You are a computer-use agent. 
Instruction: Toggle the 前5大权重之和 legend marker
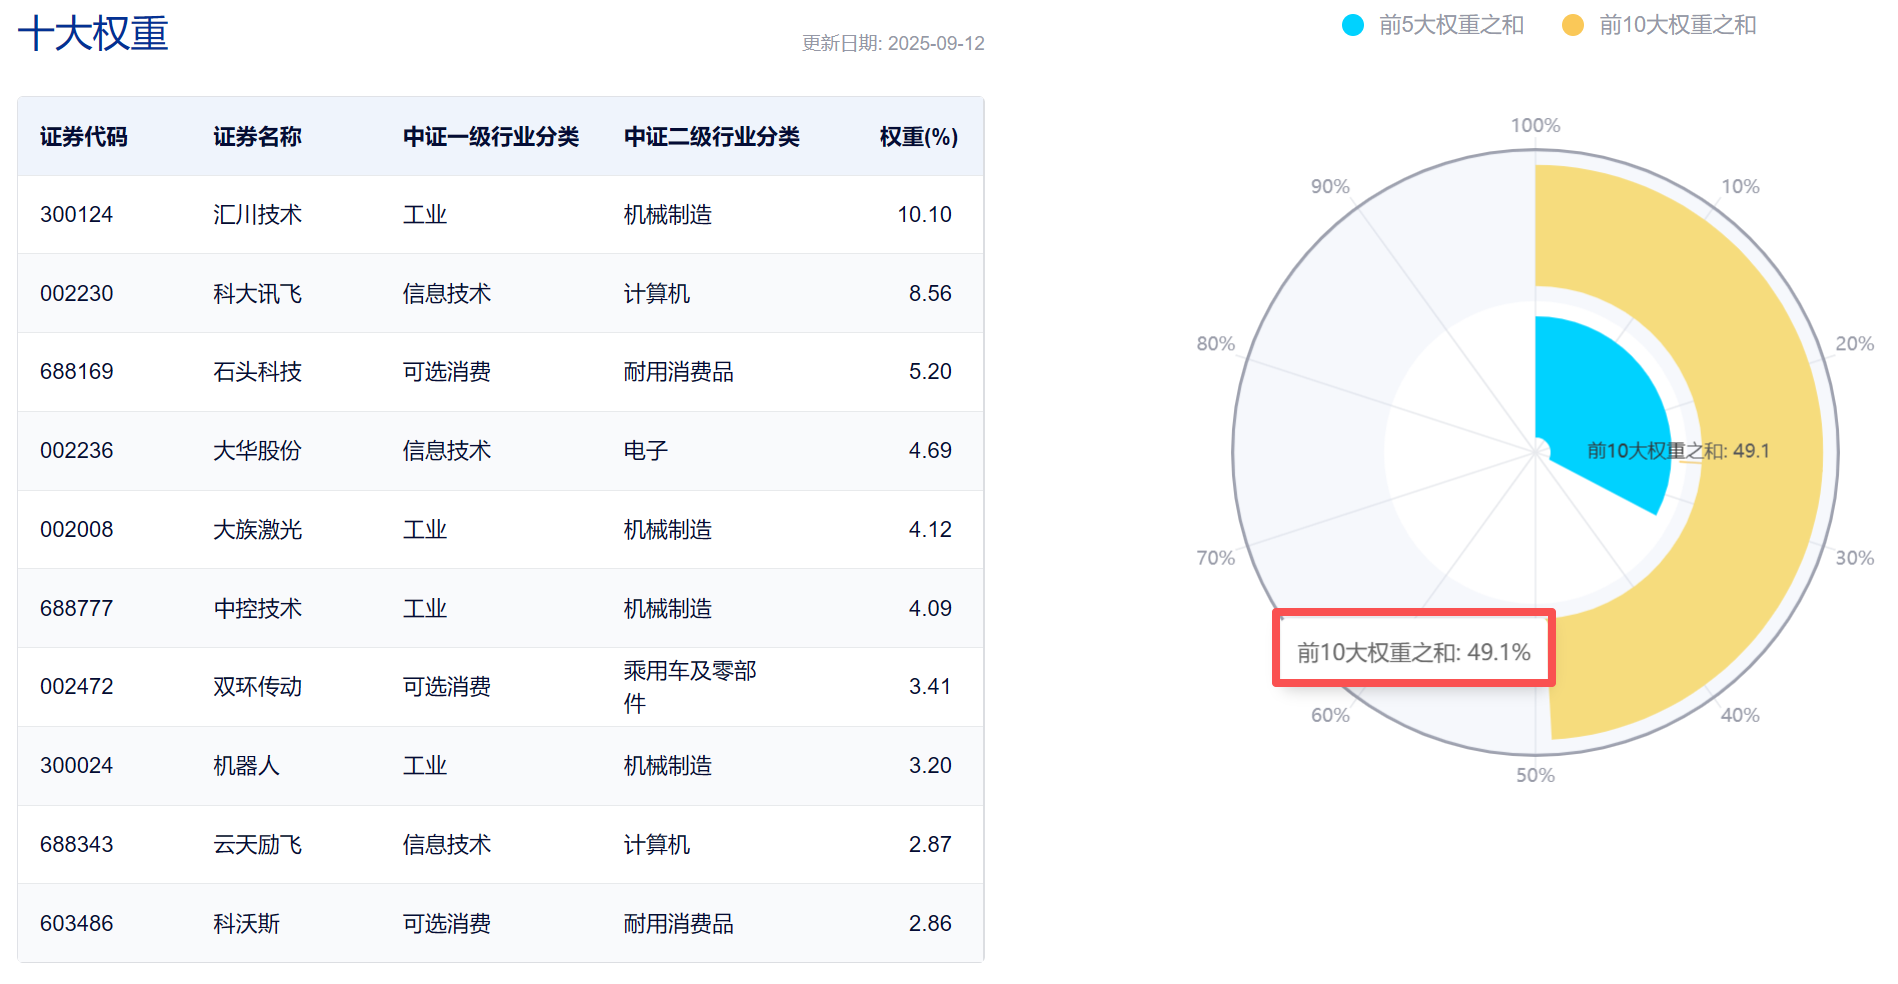pos(1355,25)
